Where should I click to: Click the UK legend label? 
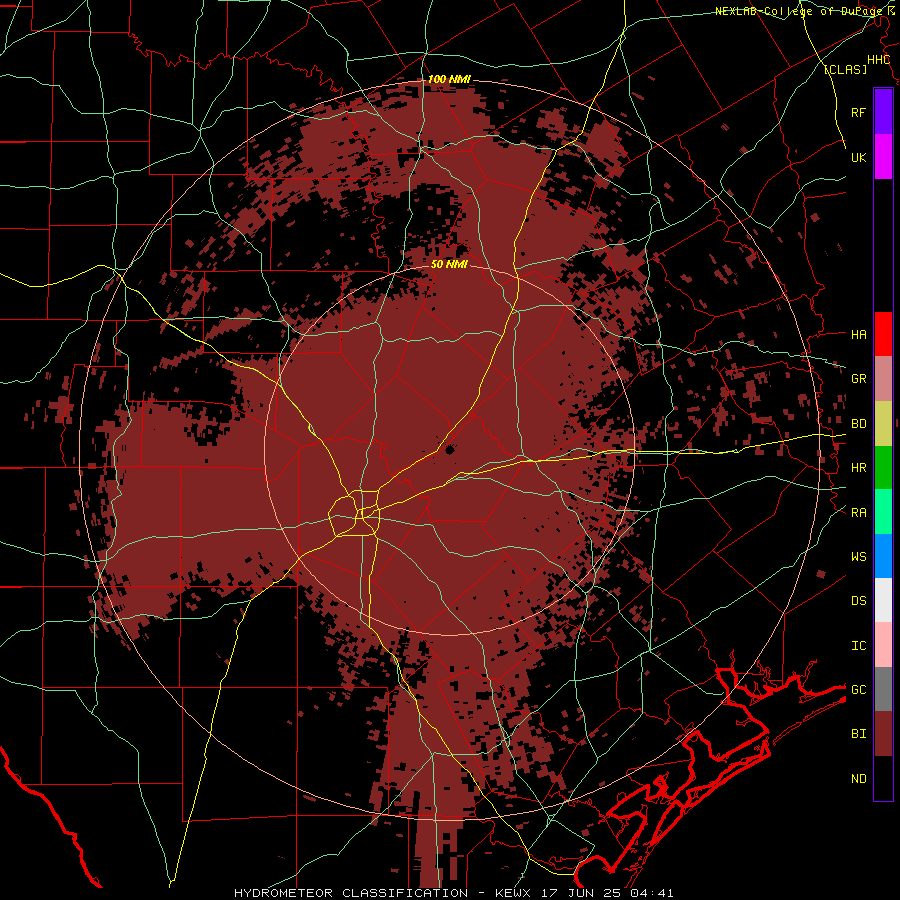[858, 157]
